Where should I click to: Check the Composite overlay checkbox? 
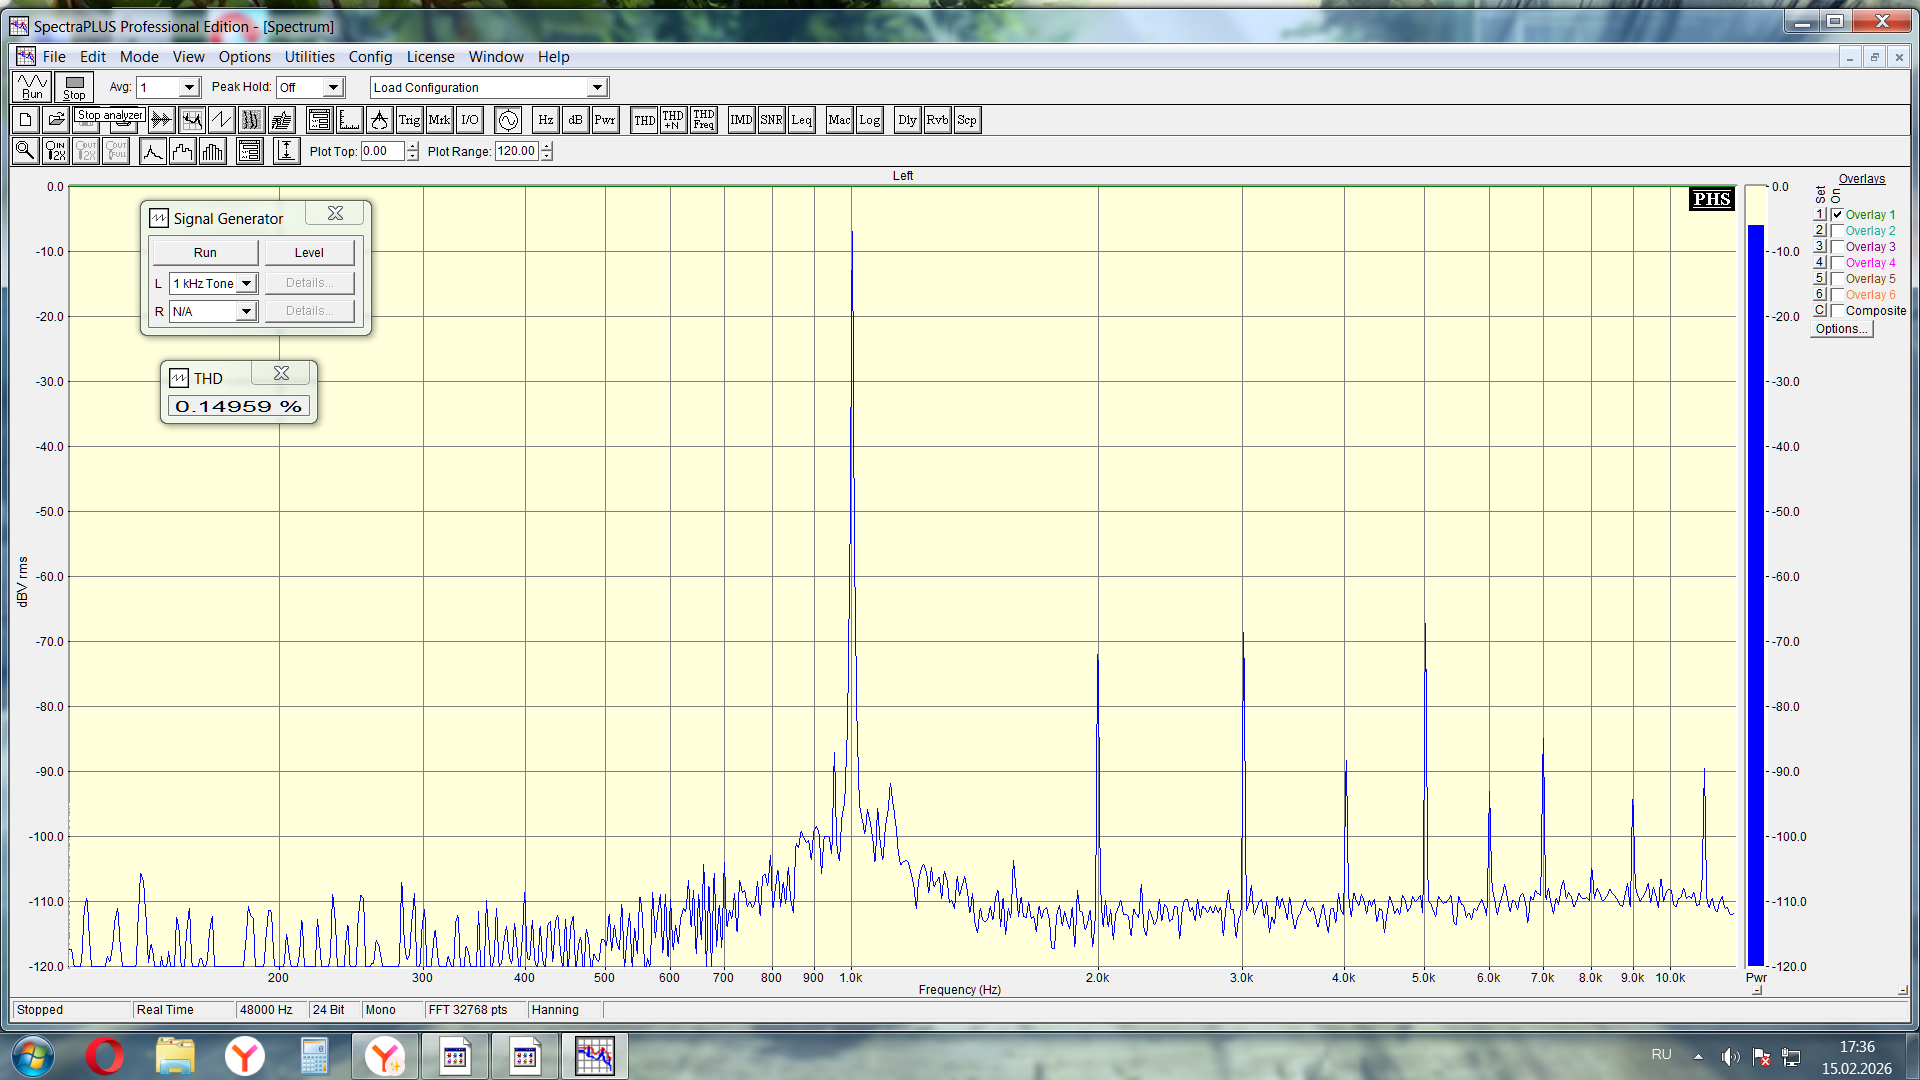click(x=1837, y=311)
